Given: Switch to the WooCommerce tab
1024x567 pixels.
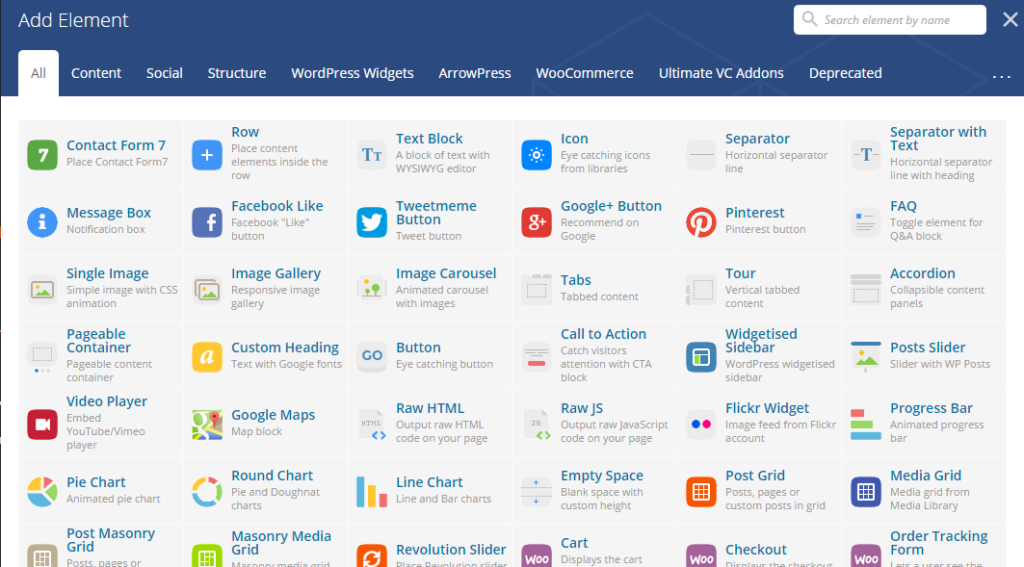Looking at the screenshot, I should tap(584, 73).
